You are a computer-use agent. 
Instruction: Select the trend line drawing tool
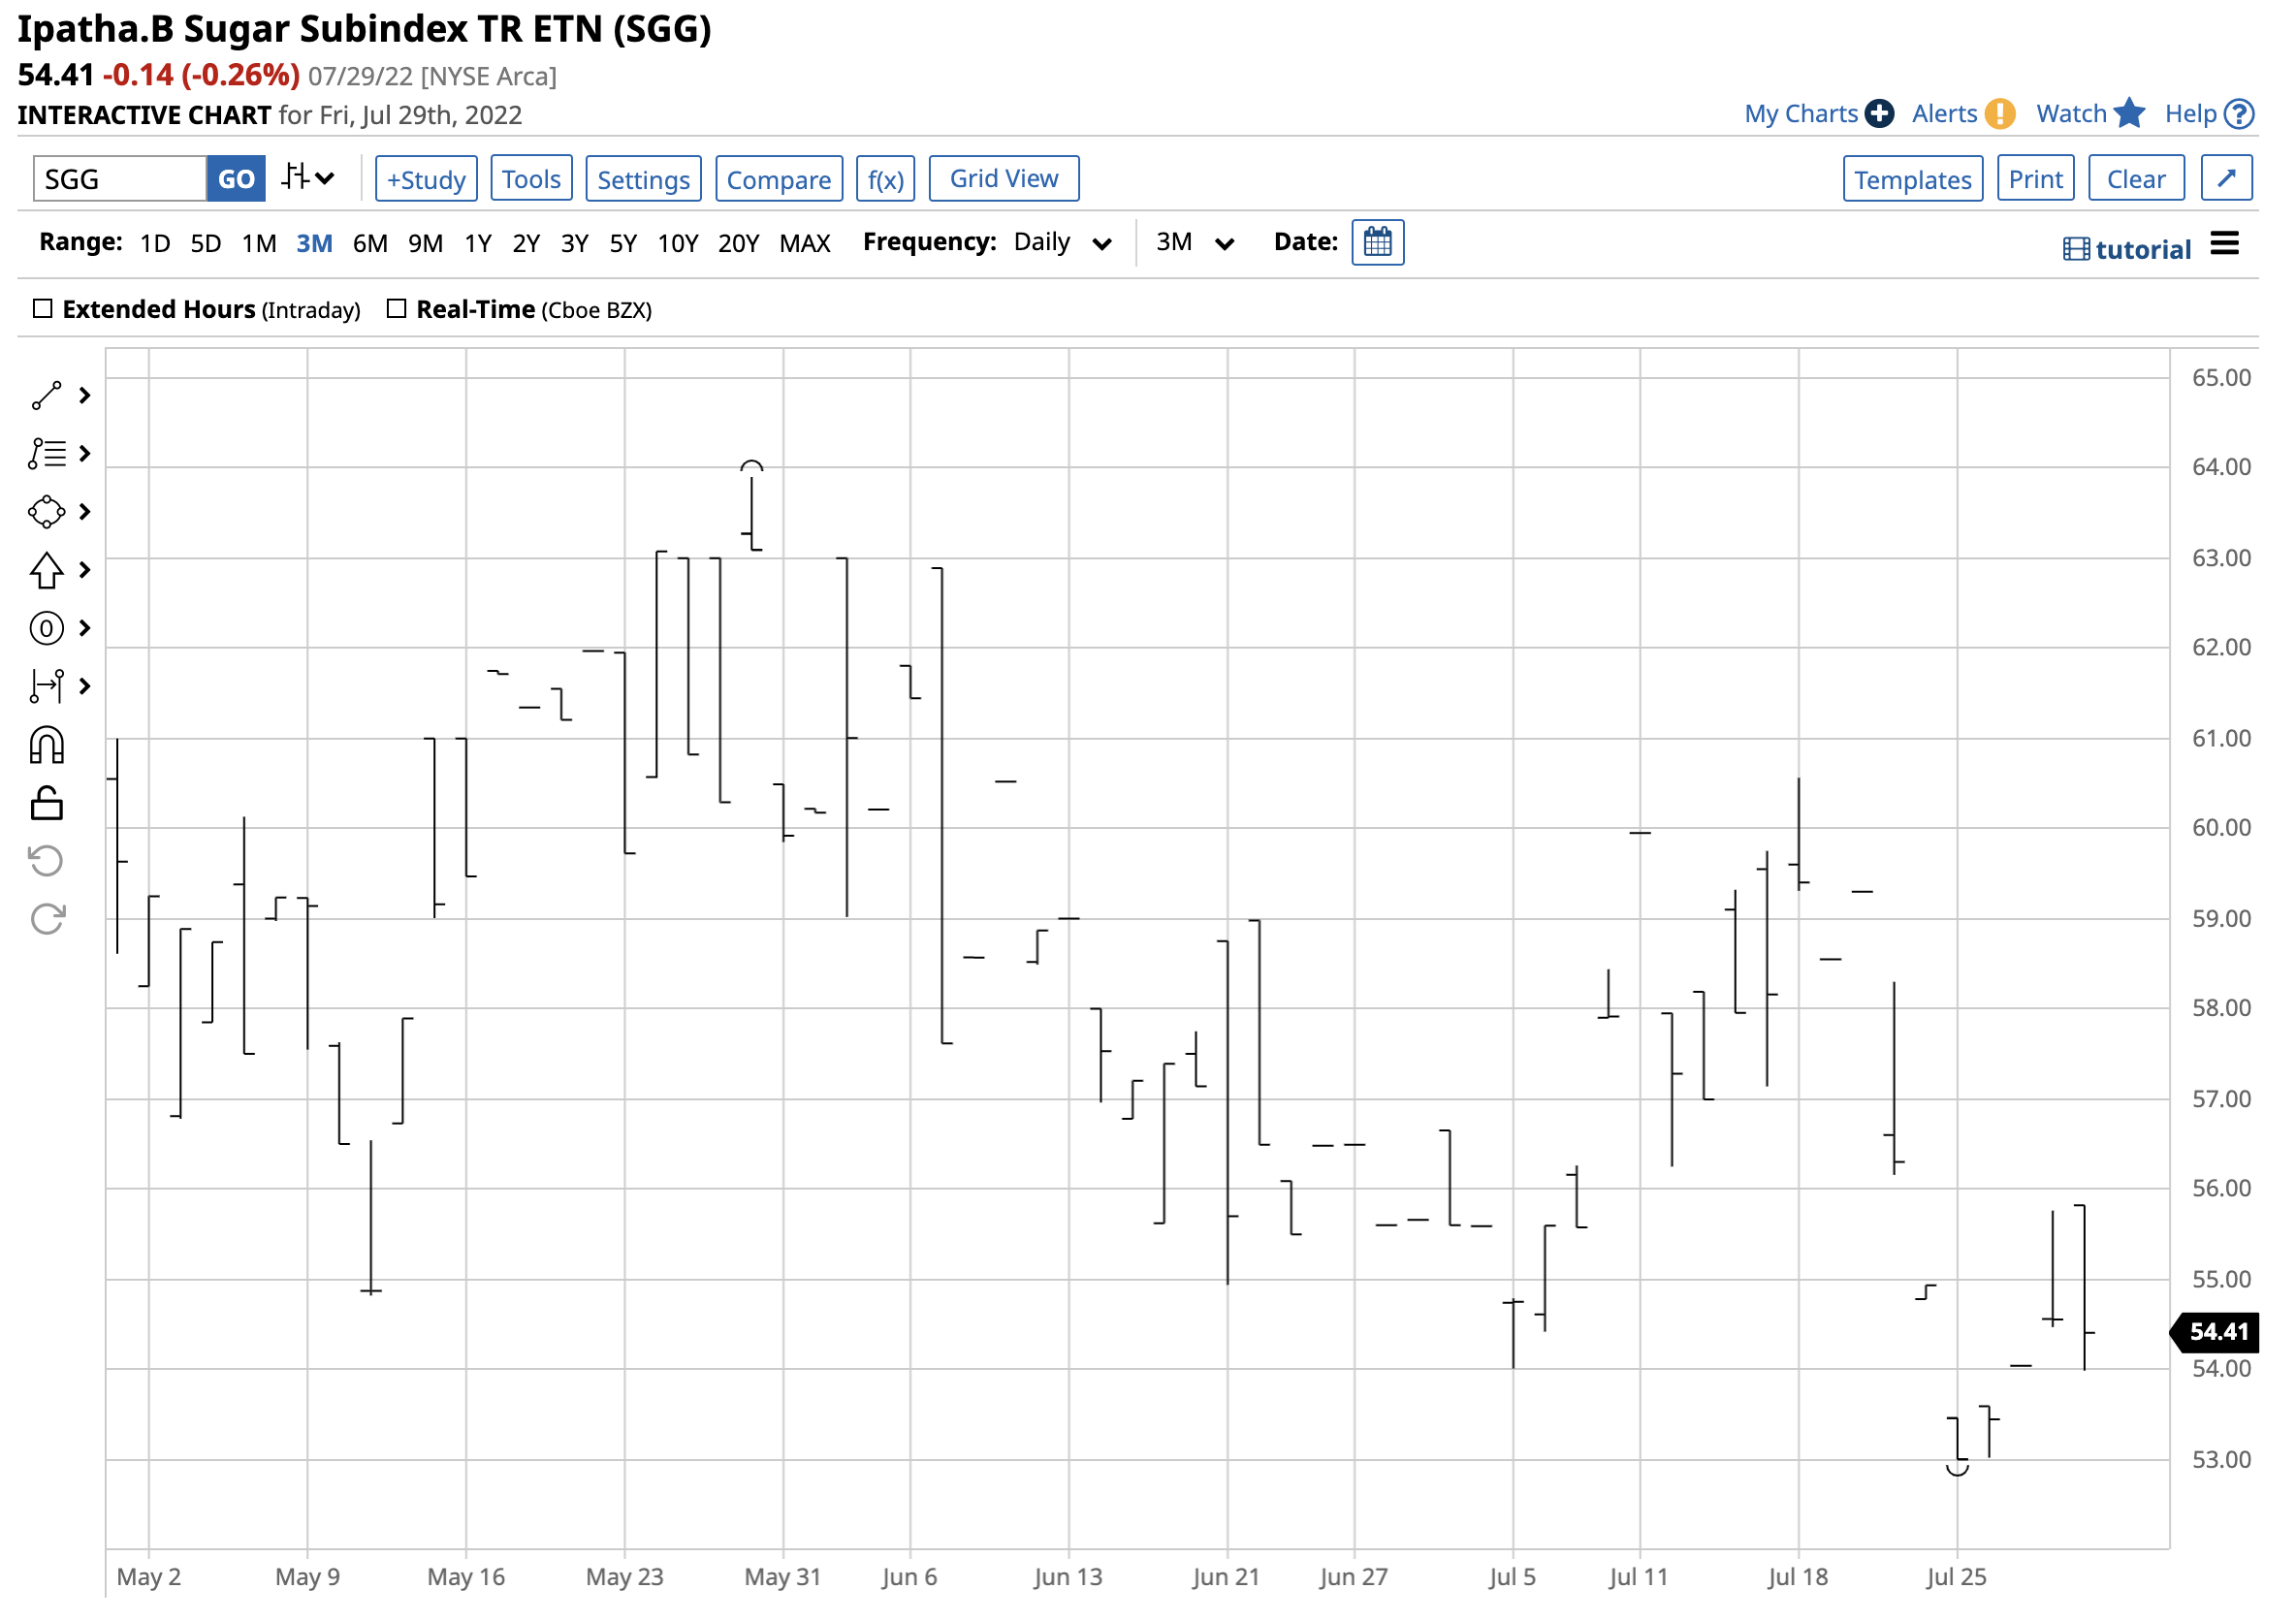point(46,396)
